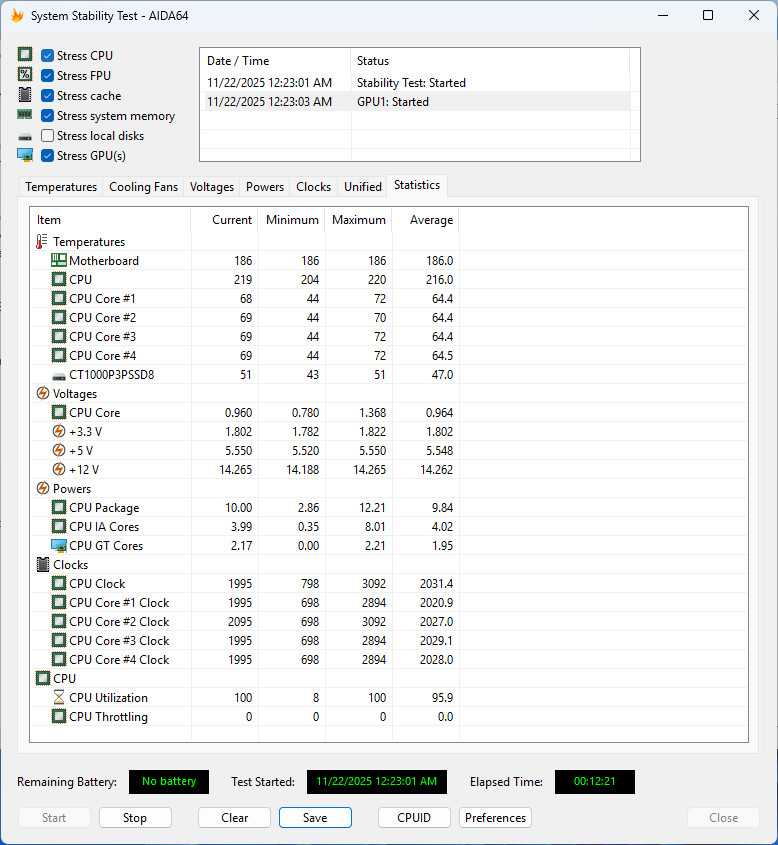Viewport: 778px width, 845px height.
Task: Switch to the Temperatures tab
Action: pyautogui.click(x=61, y=187)
